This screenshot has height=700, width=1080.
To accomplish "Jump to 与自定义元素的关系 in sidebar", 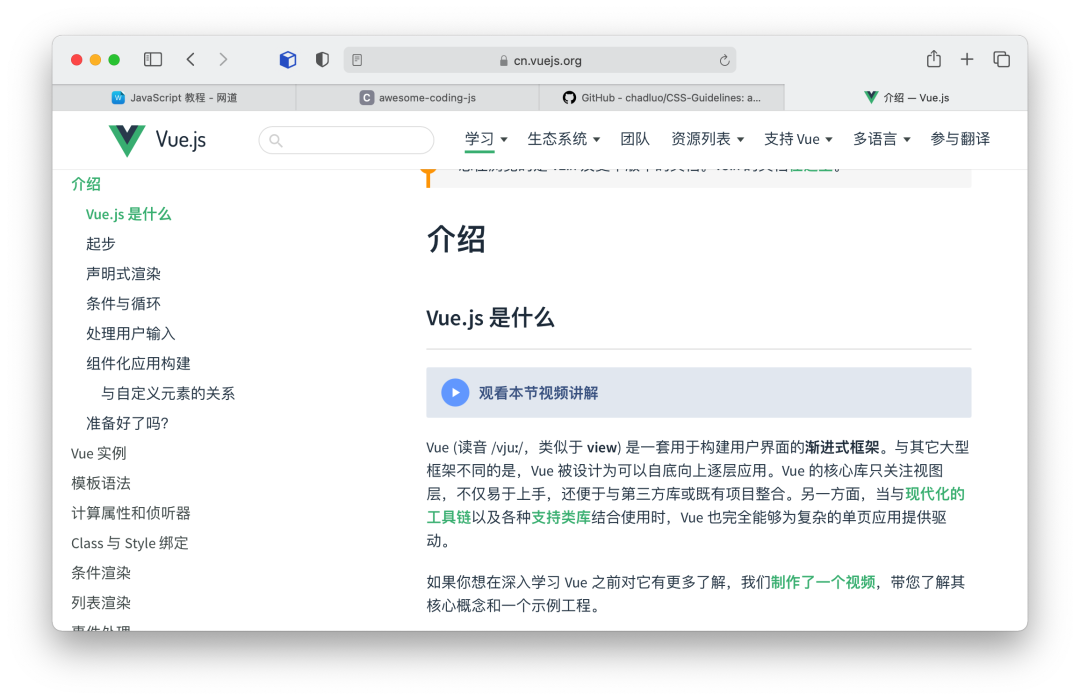I will 168,393.
